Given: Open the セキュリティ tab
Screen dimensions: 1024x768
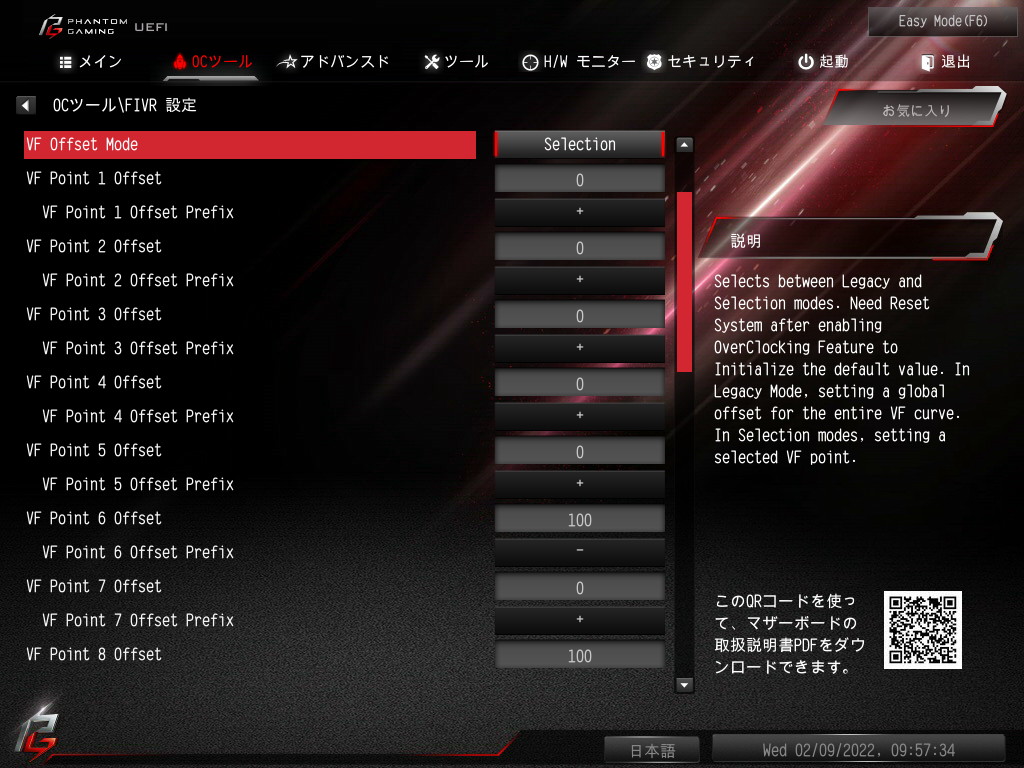Looking at the screenshot, I should pyautogui.click(x=701, y=62).
